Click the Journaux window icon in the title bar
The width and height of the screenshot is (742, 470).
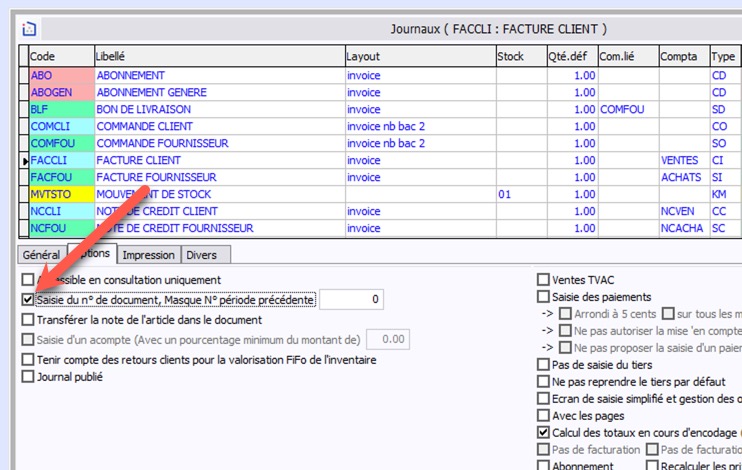tap(29, 29)
